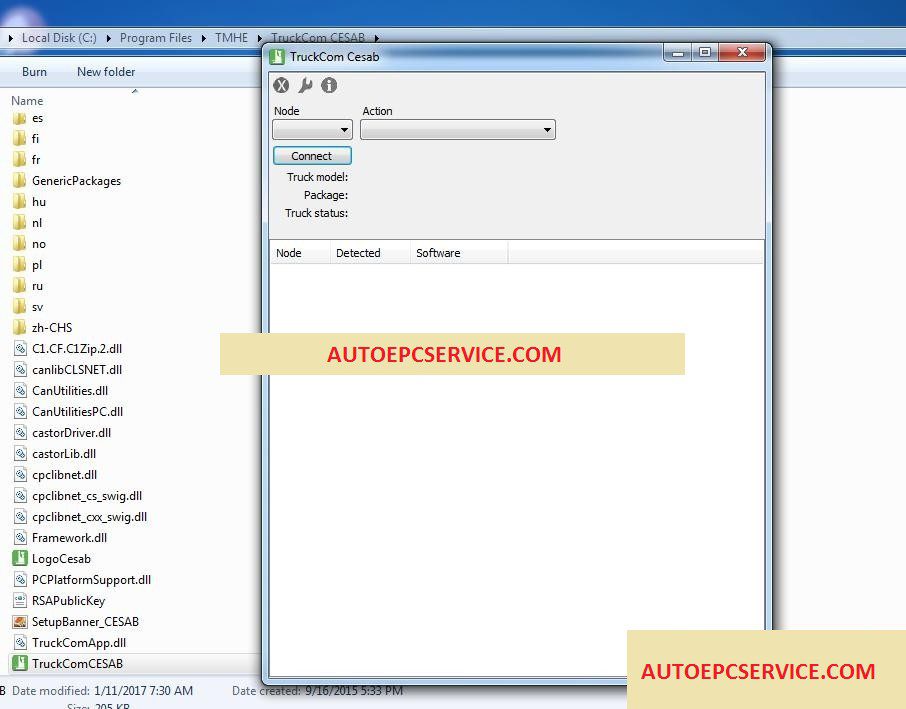
Task: Click the Connect button
Action: tap(312, 156)
